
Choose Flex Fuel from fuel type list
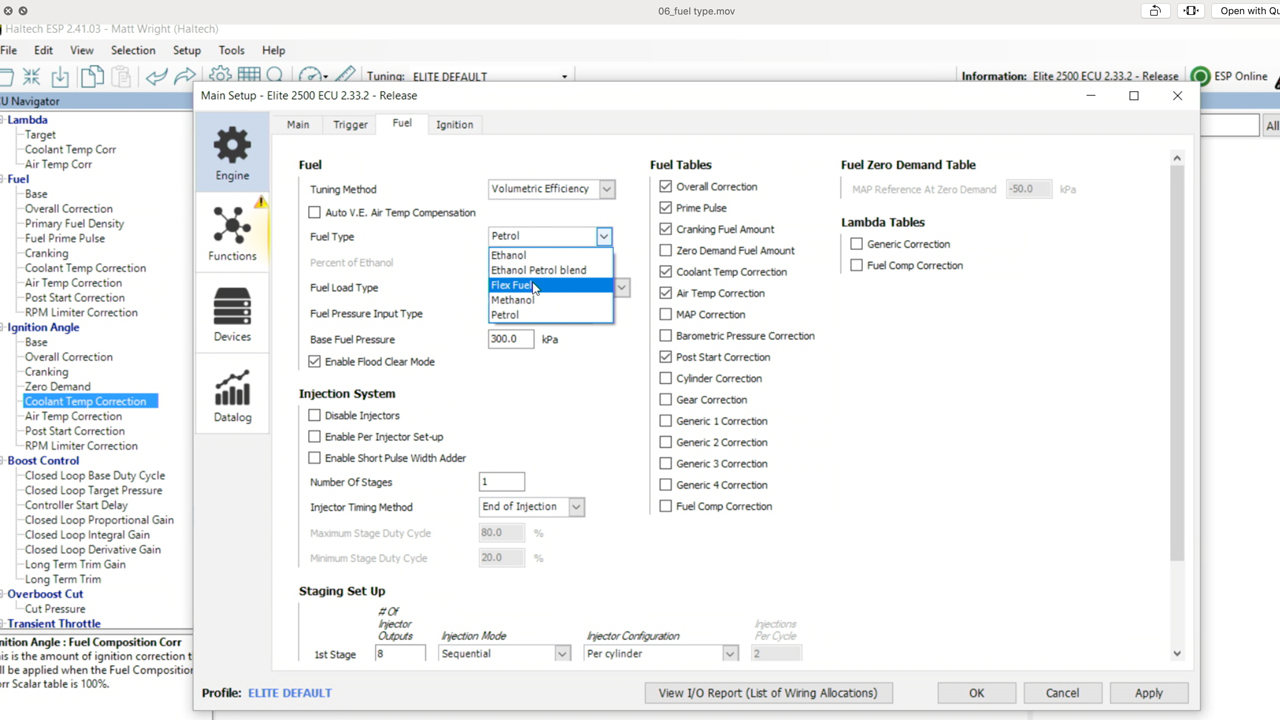point(511,285)
